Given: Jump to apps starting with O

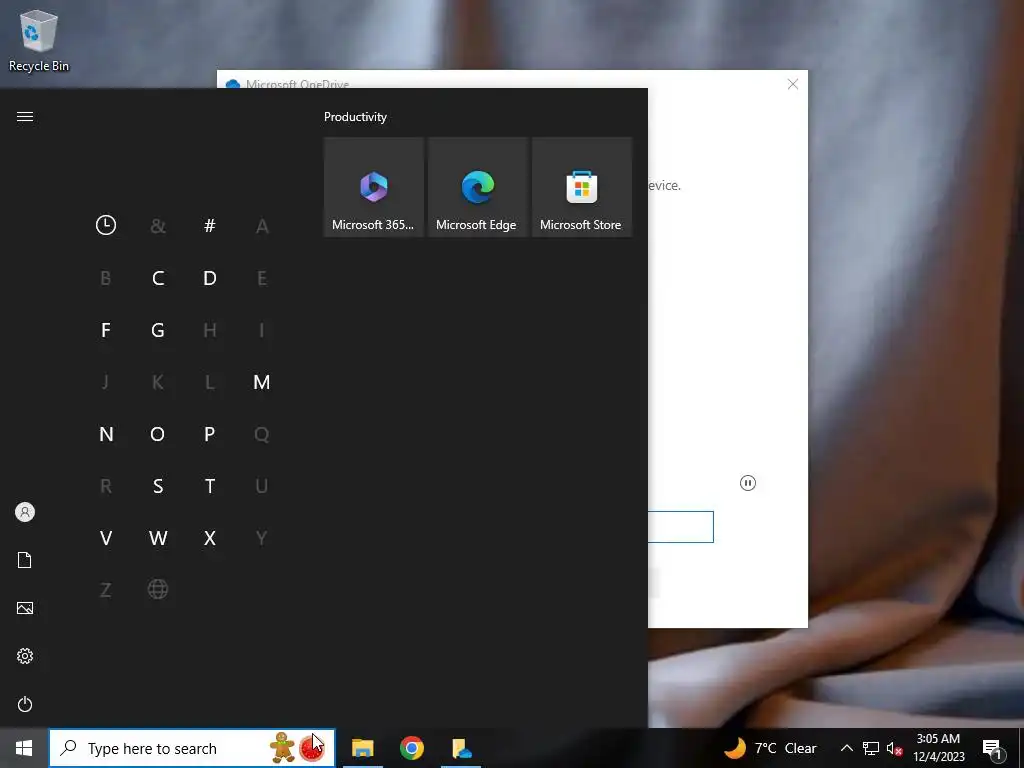Looking at the screenshot, I should (x=158, y=434).
